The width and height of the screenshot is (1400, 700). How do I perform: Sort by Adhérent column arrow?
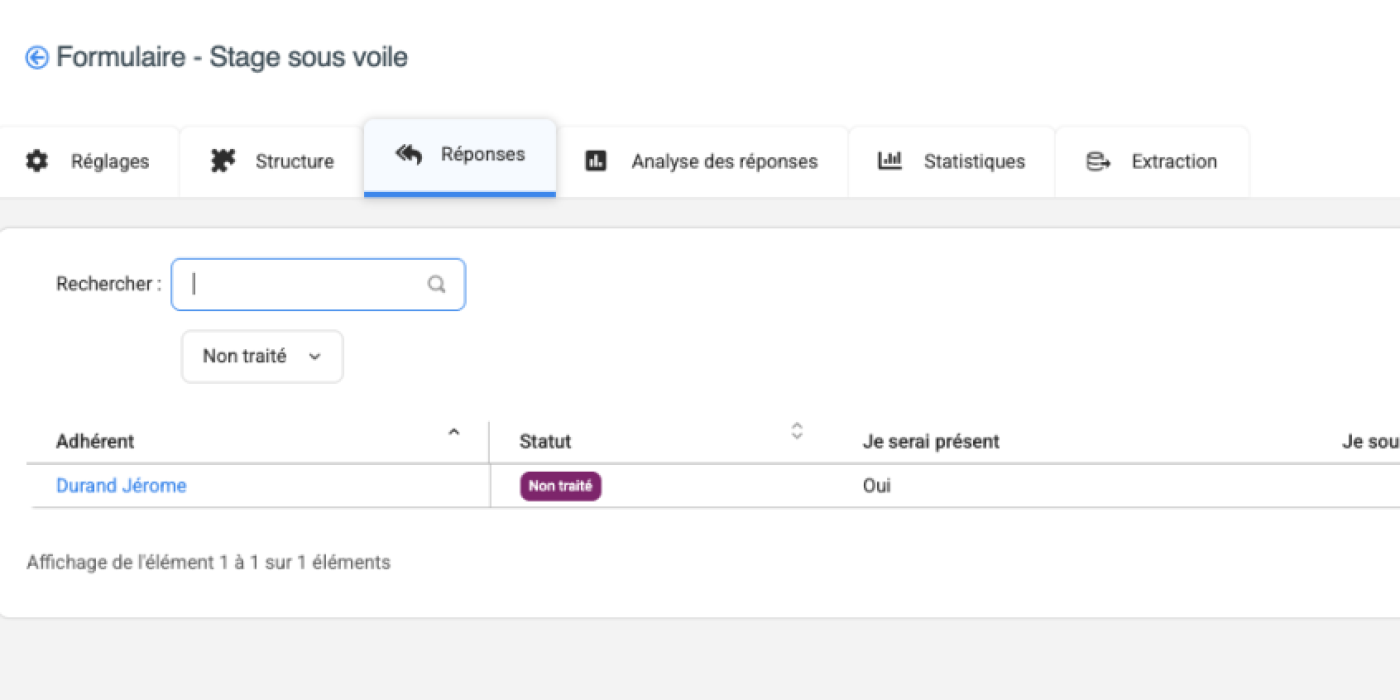click(x=454, y=433)
